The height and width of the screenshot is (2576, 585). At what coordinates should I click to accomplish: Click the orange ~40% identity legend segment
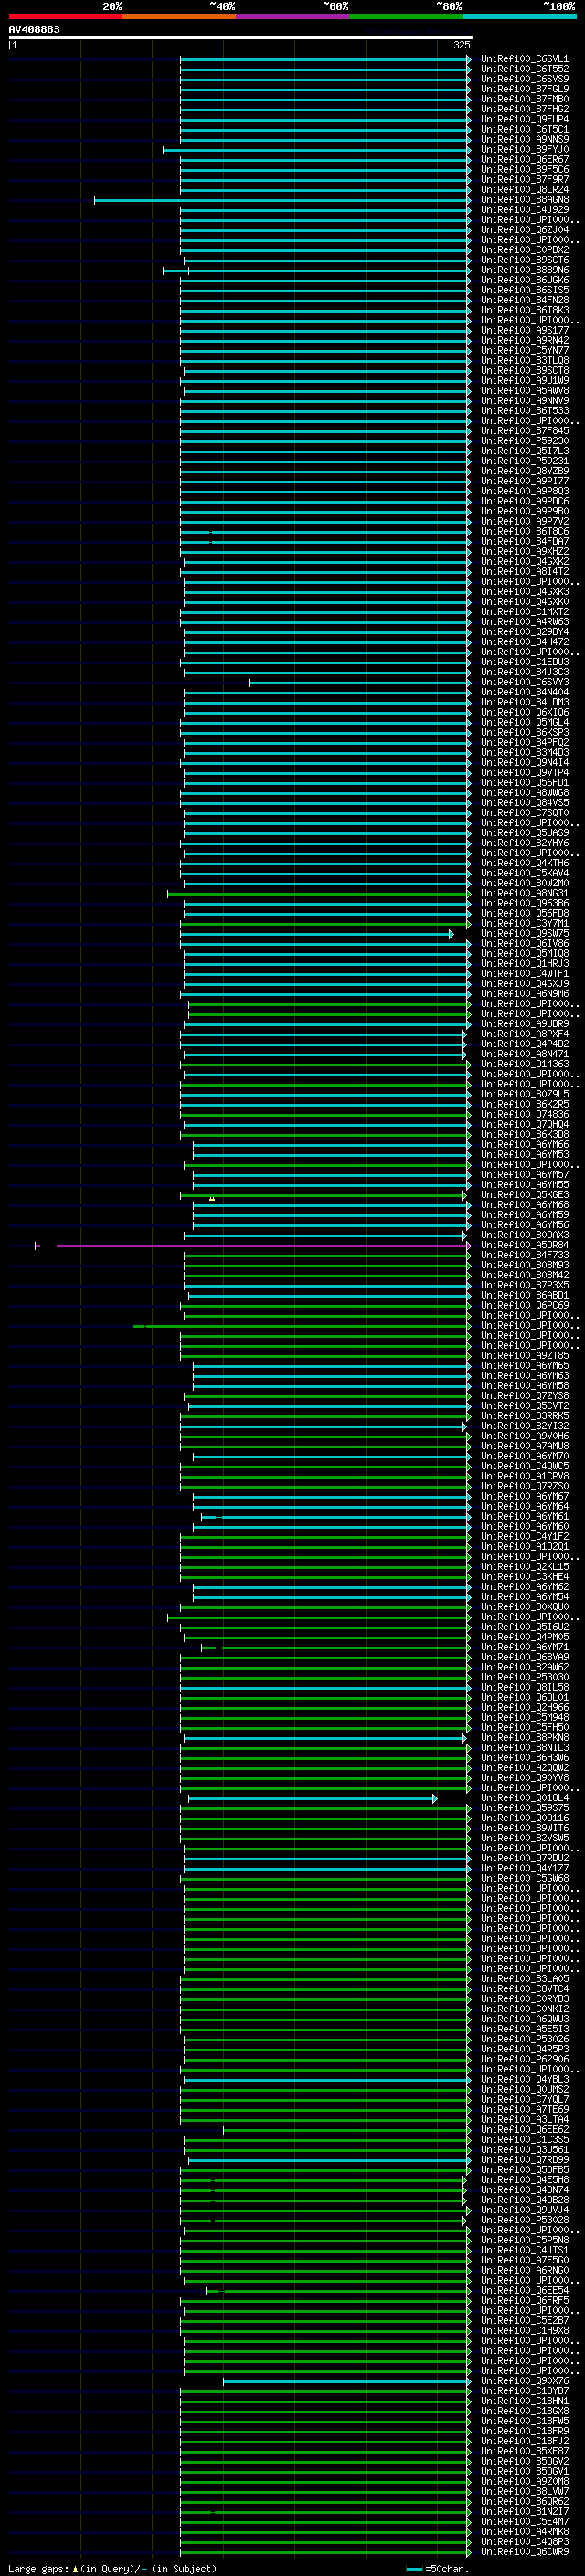pos(179,16)
